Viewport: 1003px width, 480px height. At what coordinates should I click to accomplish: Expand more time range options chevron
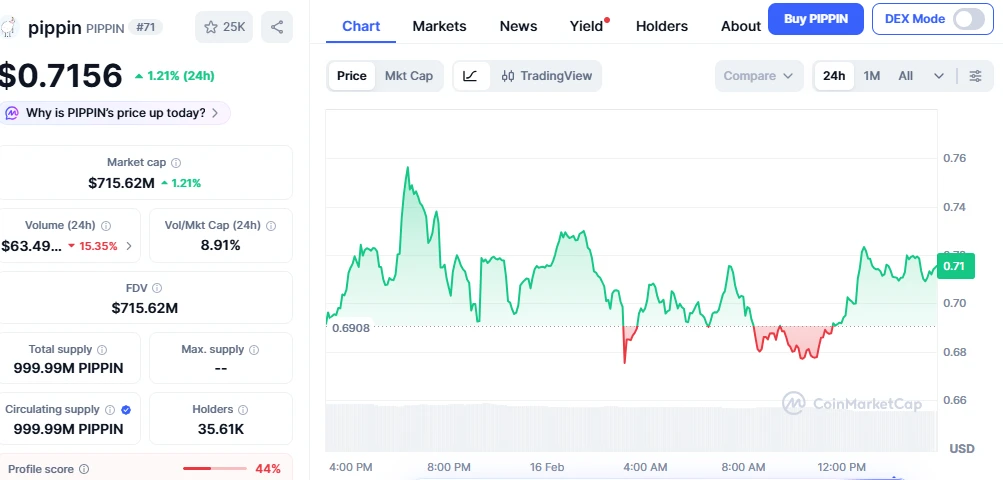[939, 76]
